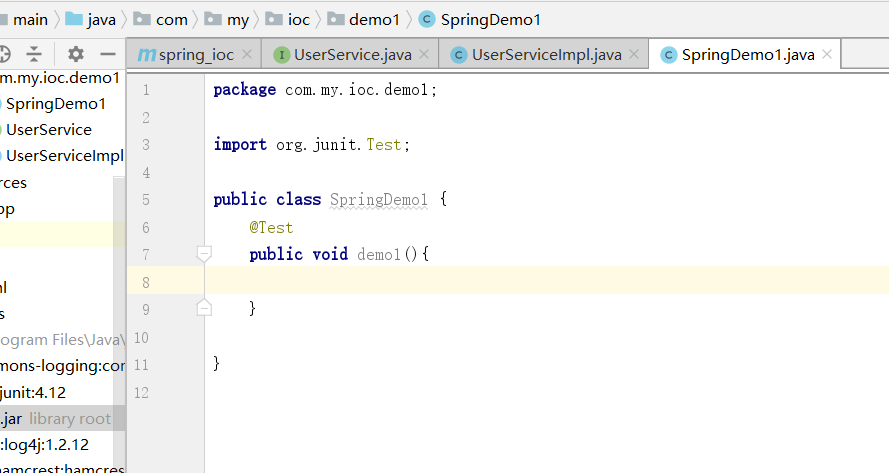
Task: Select SpringDemo1 in project tree
Action: point(56,104)
